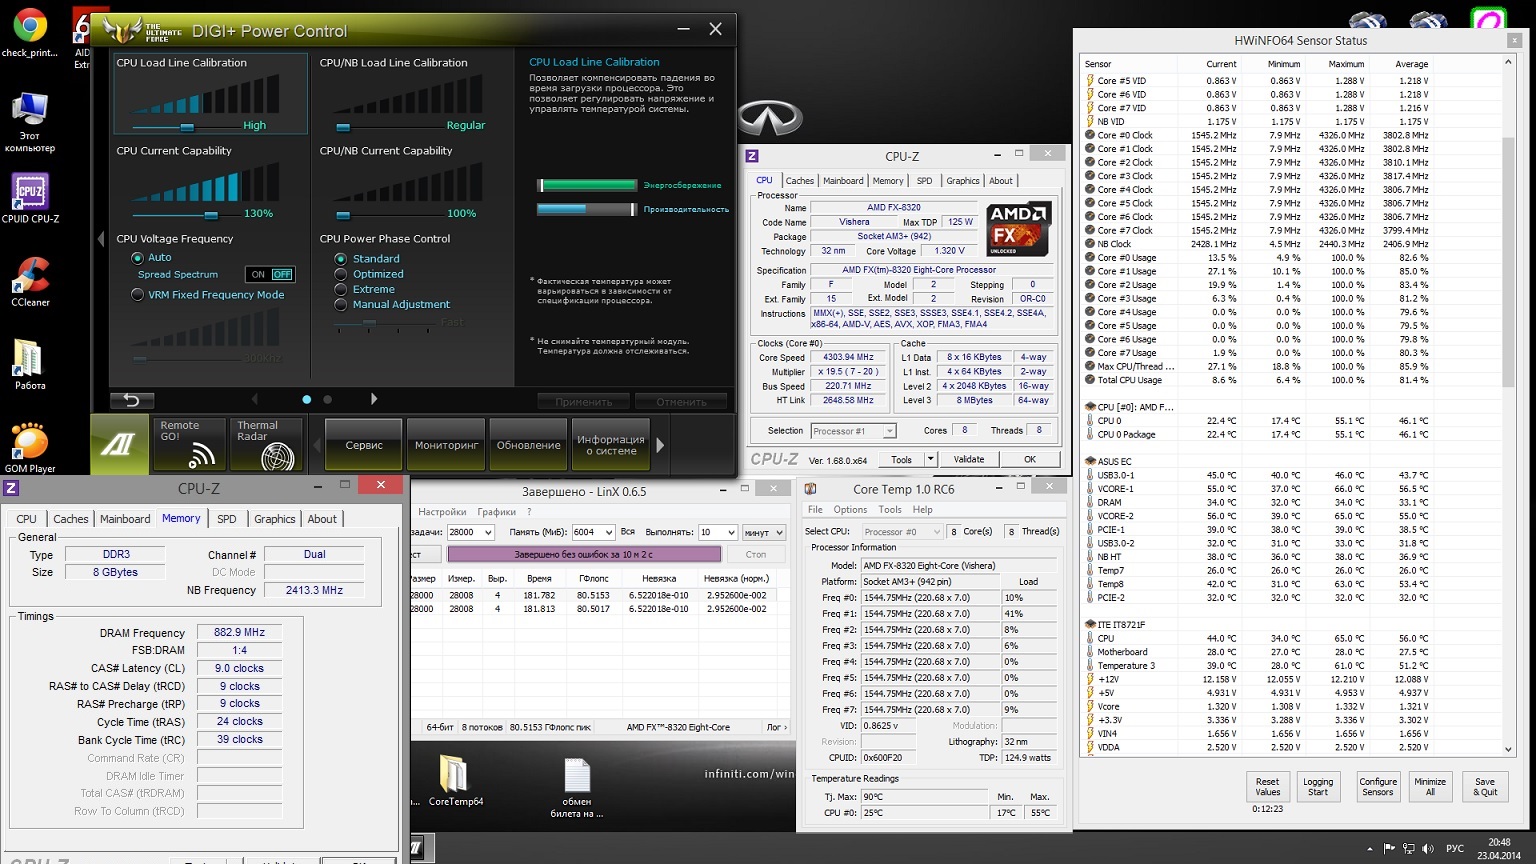Launch CPUID CPU-Z desktop shortcut
The height and width of the screenshot is (864, 1536).
tap(30, 199)
